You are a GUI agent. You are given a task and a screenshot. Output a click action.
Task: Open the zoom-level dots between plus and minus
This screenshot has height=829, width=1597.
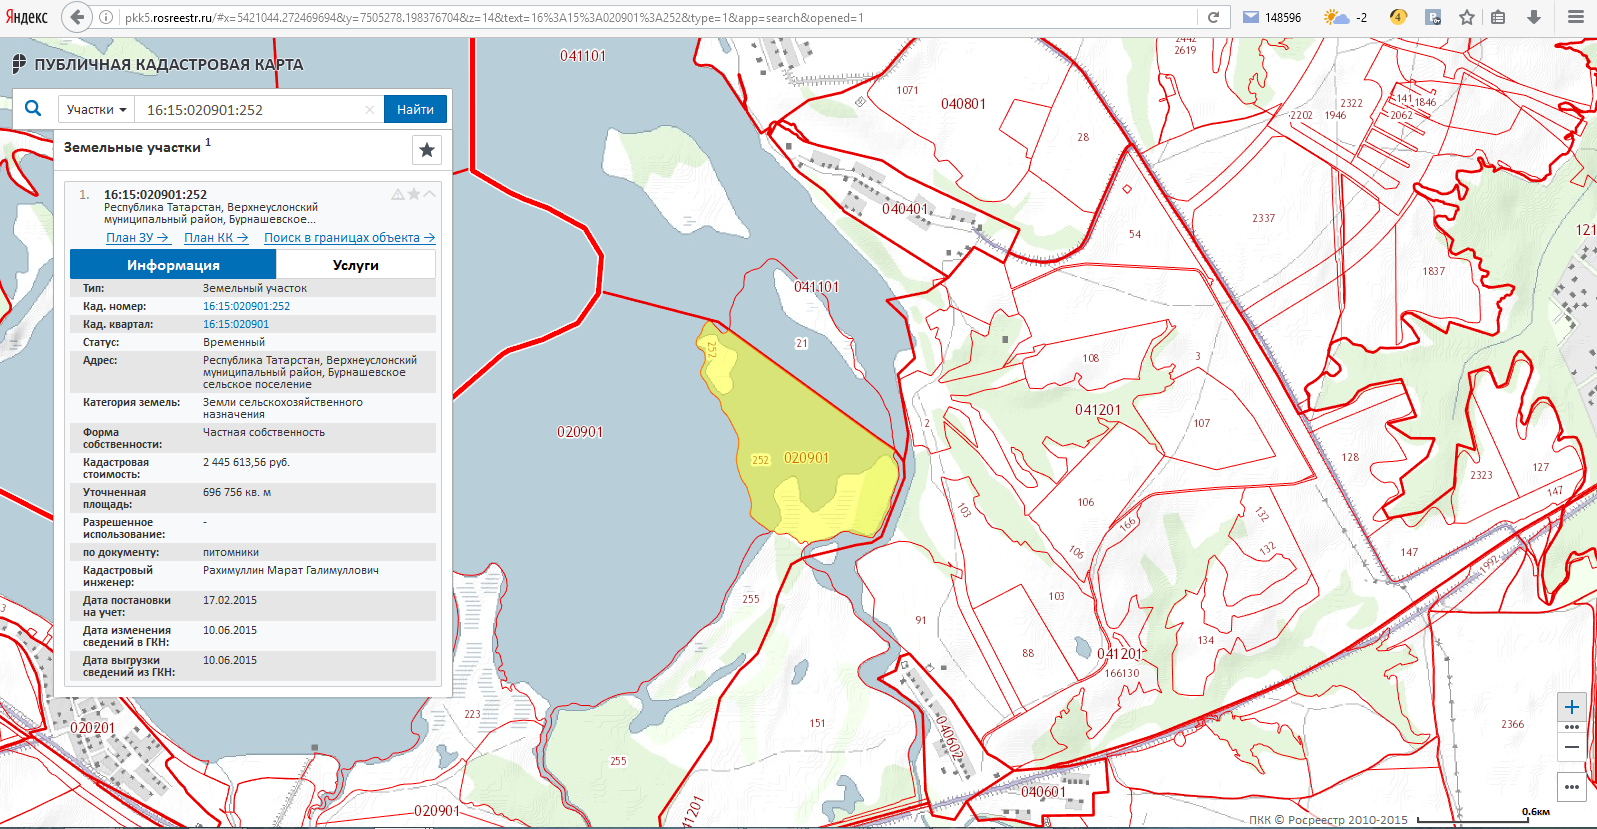click(x=1572, y=727)
